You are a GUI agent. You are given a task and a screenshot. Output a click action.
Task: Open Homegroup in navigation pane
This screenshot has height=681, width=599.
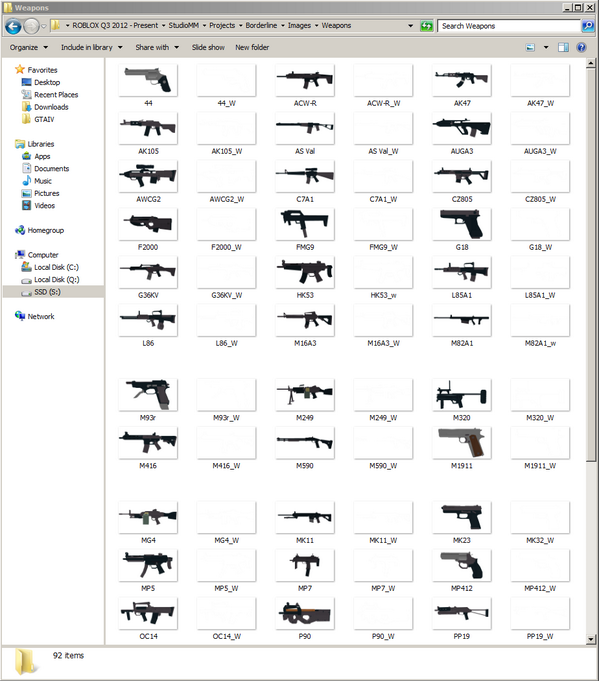40,230
